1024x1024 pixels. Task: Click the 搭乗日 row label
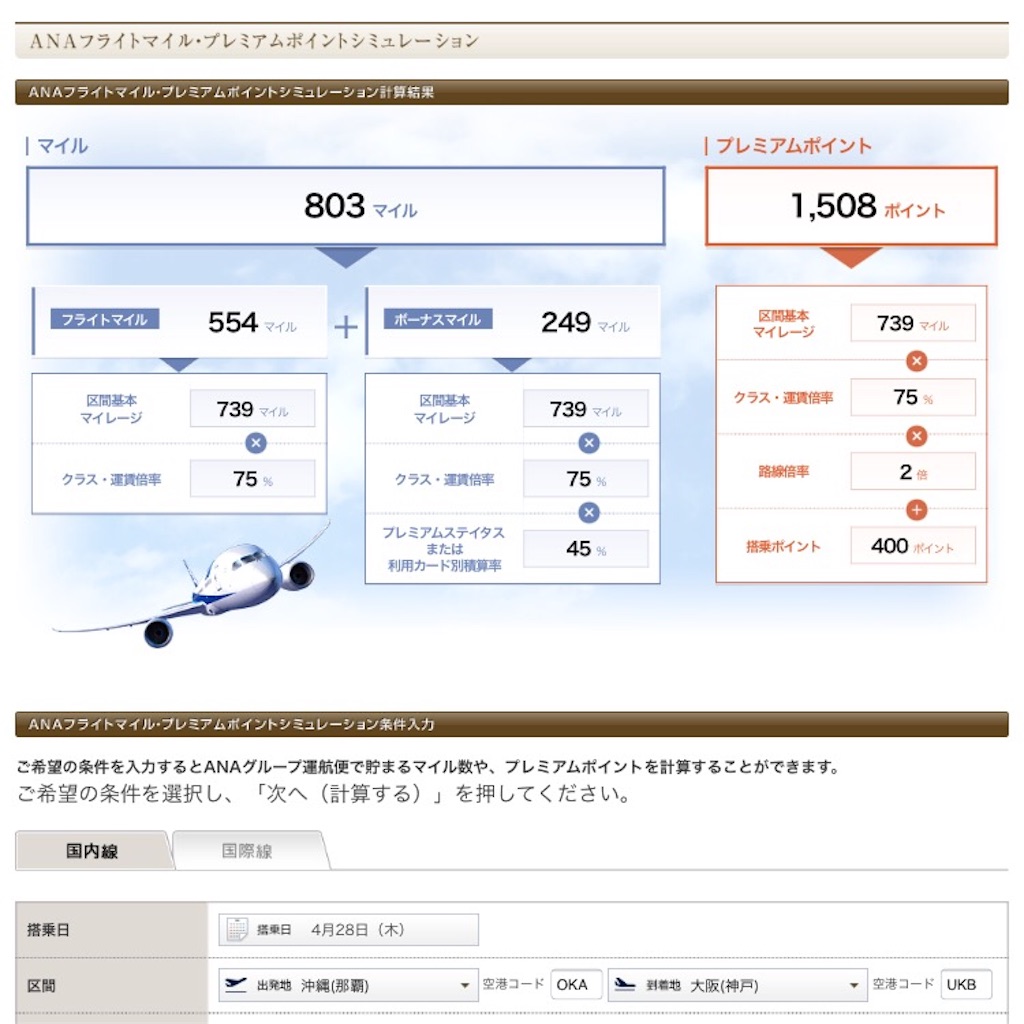tap(48, 929)
